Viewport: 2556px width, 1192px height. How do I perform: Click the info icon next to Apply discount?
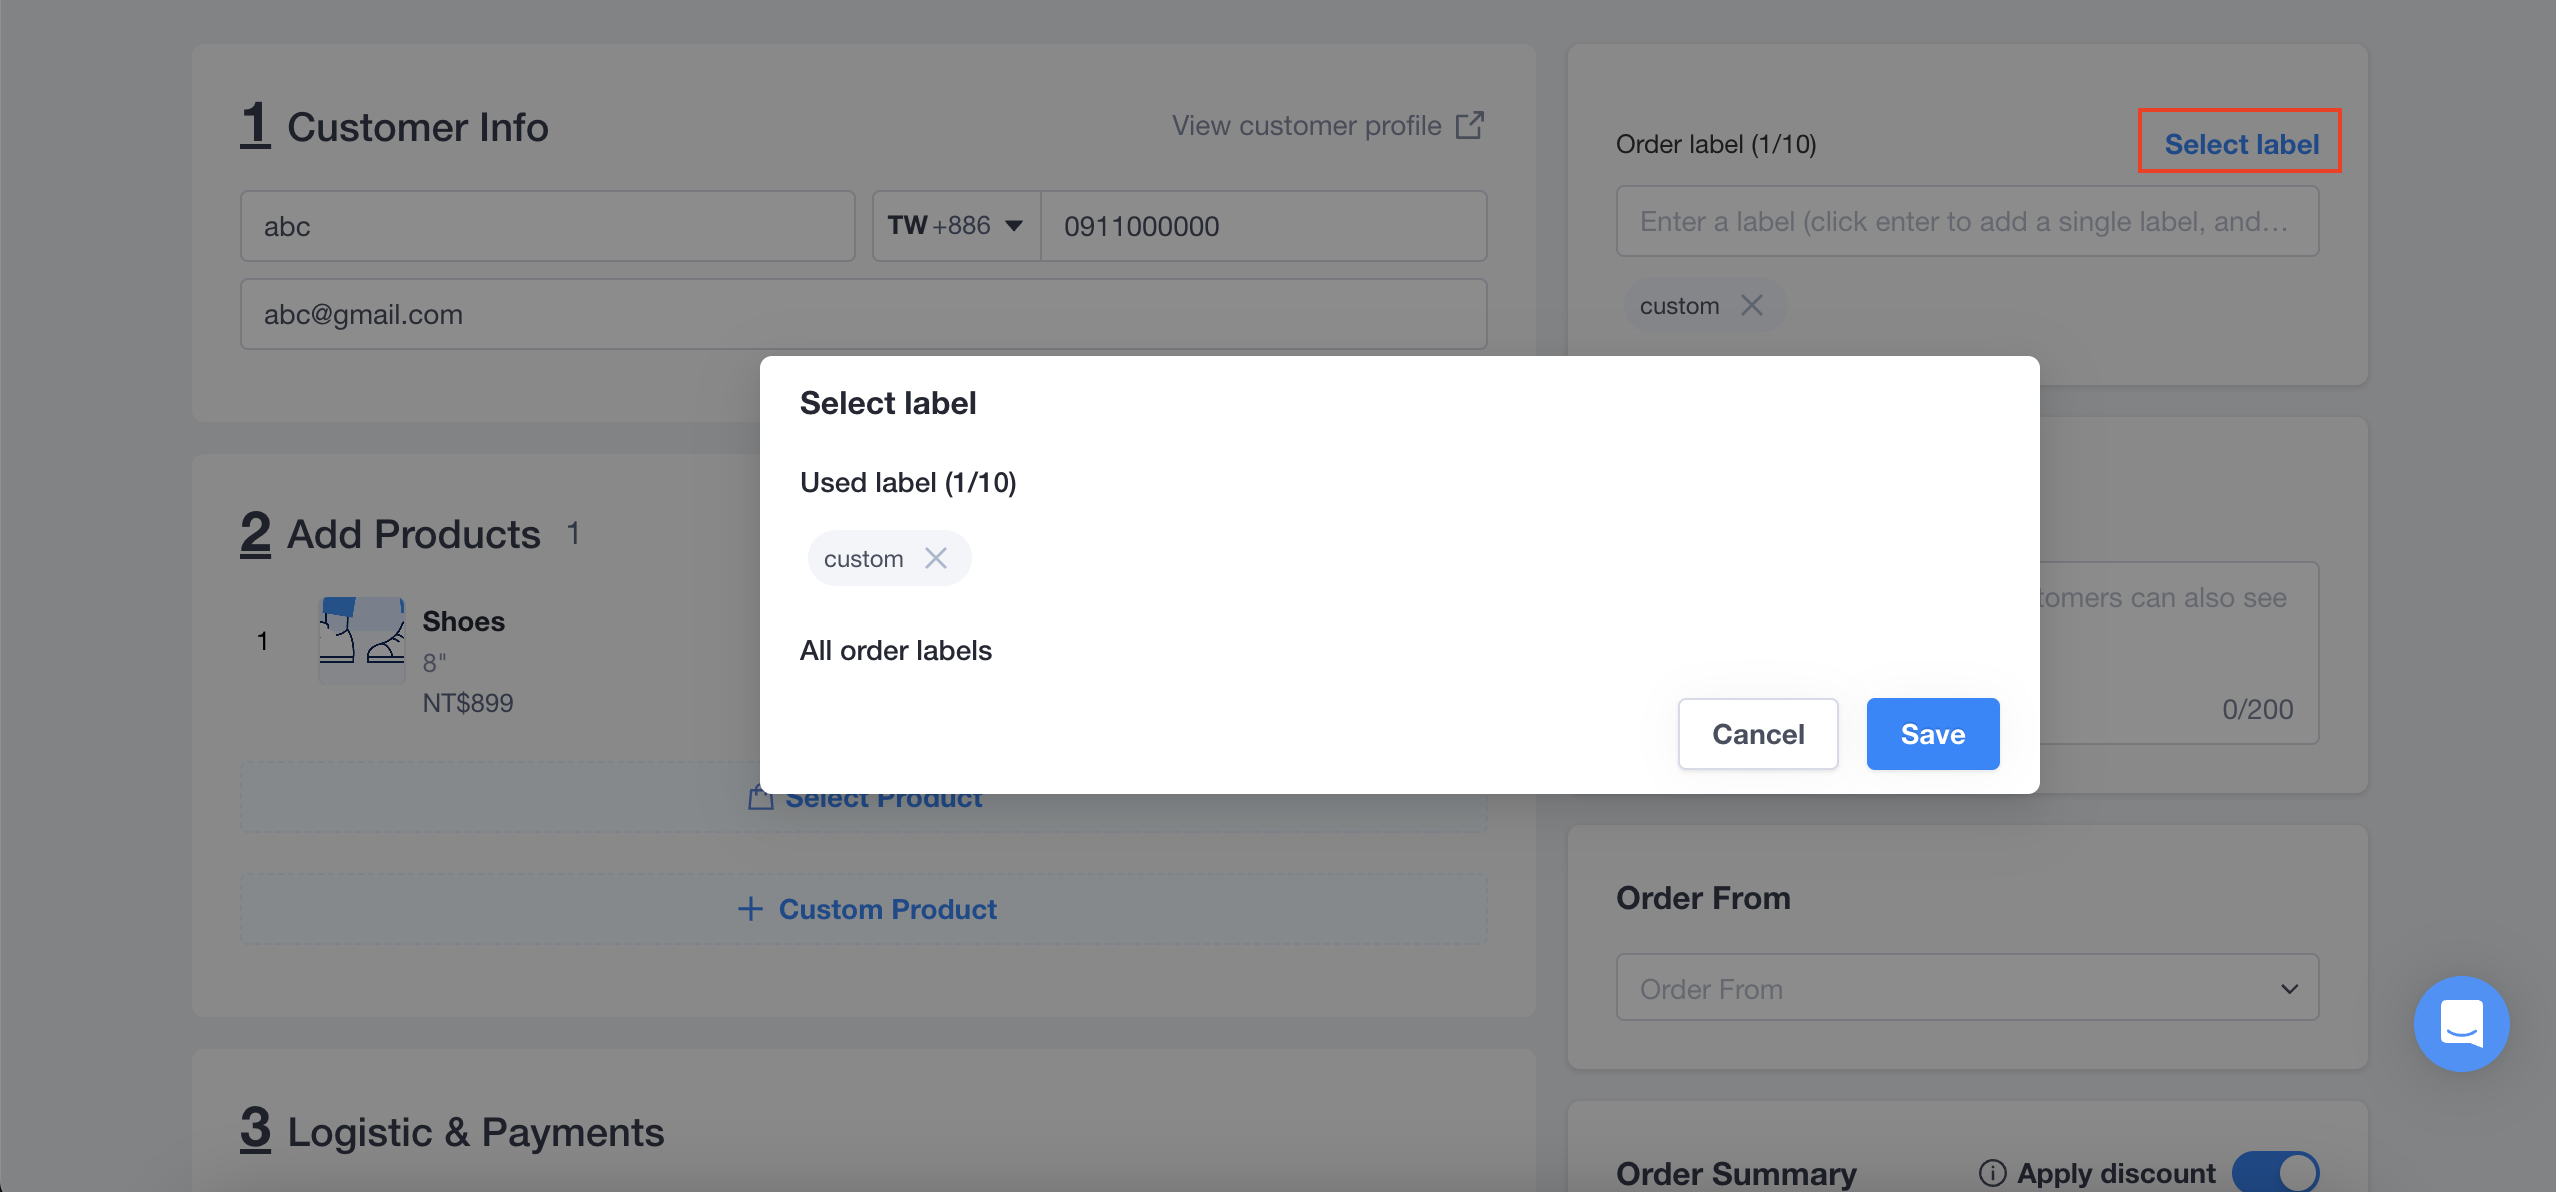pyautogui.click(x=1992, y=1172)
